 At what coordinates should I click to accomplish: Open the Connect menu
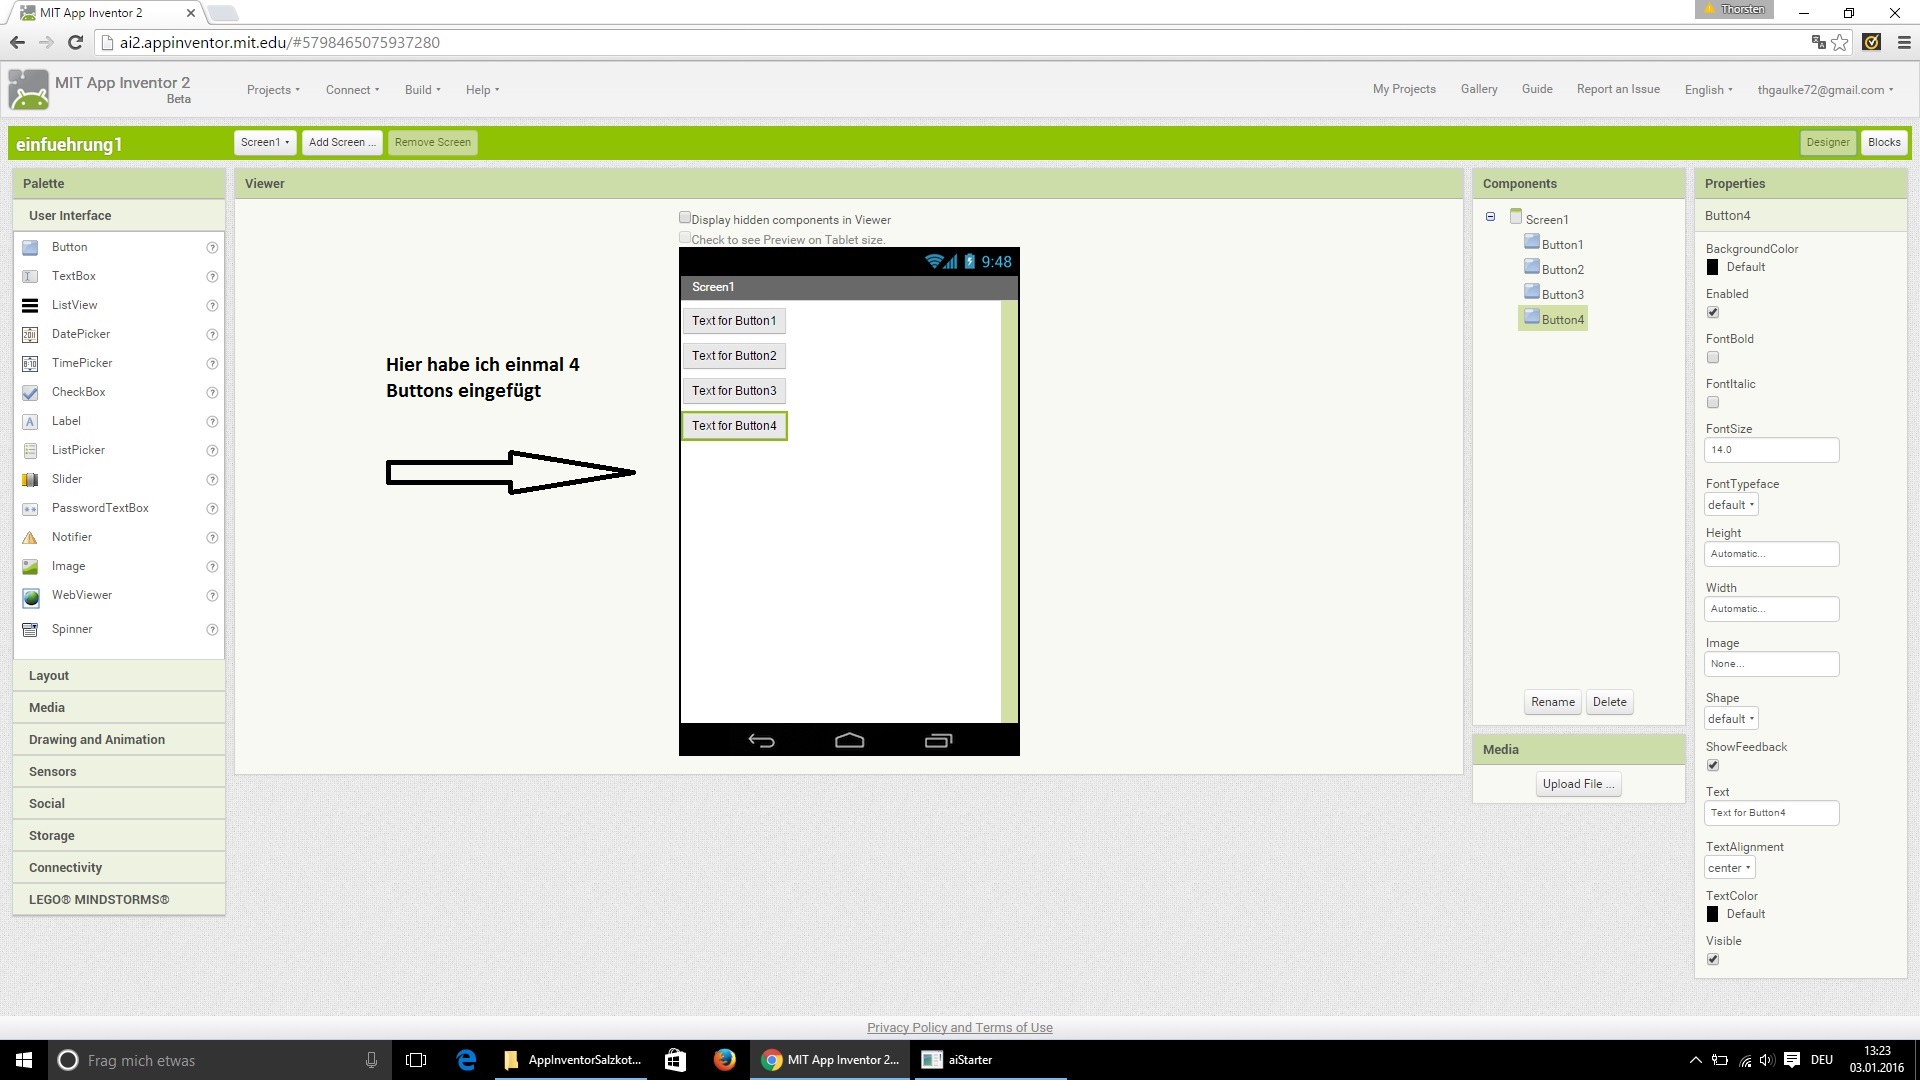tap(352, 90)
